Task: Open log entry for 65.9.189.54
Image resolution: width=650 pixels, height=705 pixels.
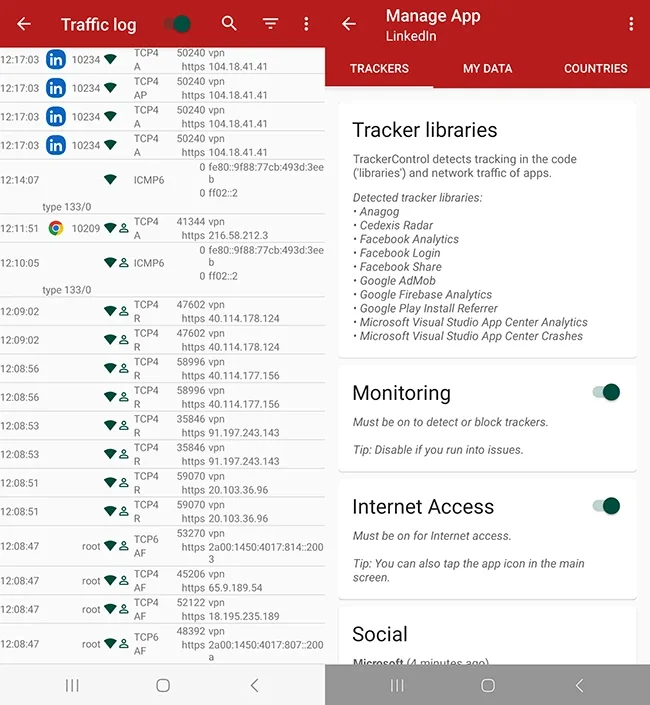Action: (162, 581)
